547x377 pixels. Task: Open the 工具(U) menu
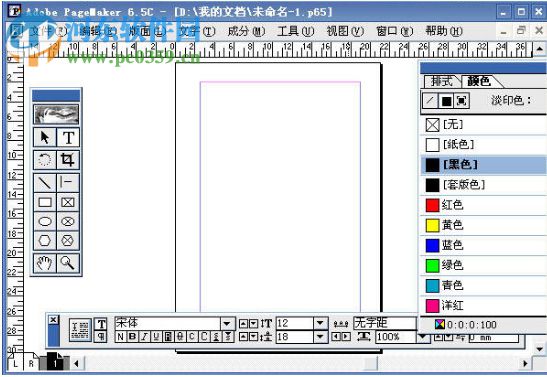pyautogui.click(x=295, y=31)
